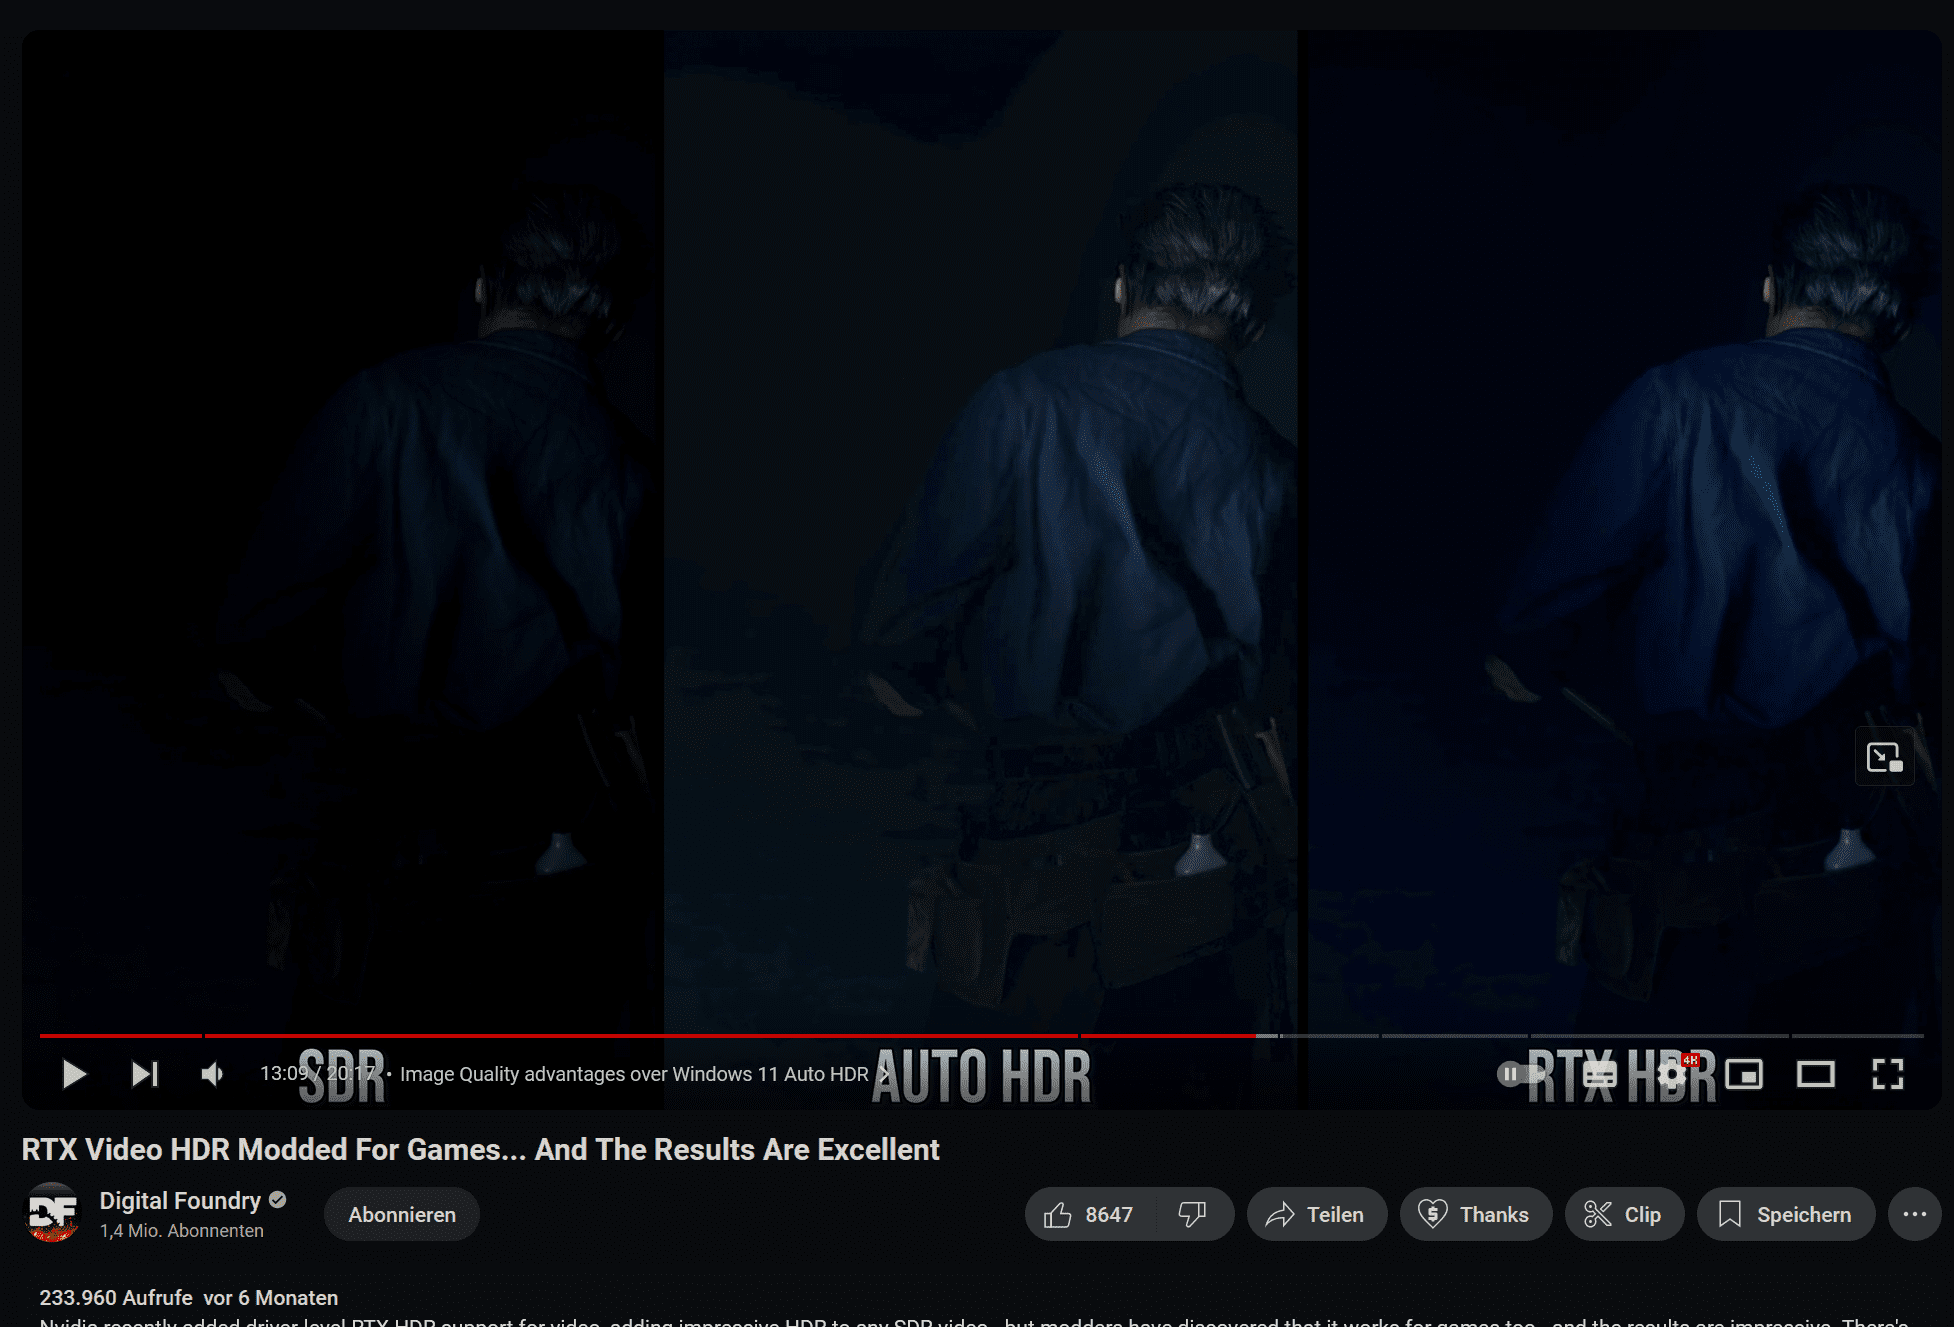Click the picture-in-picture overlay icon
1954x1327 pixels.
click(1885, 757)
